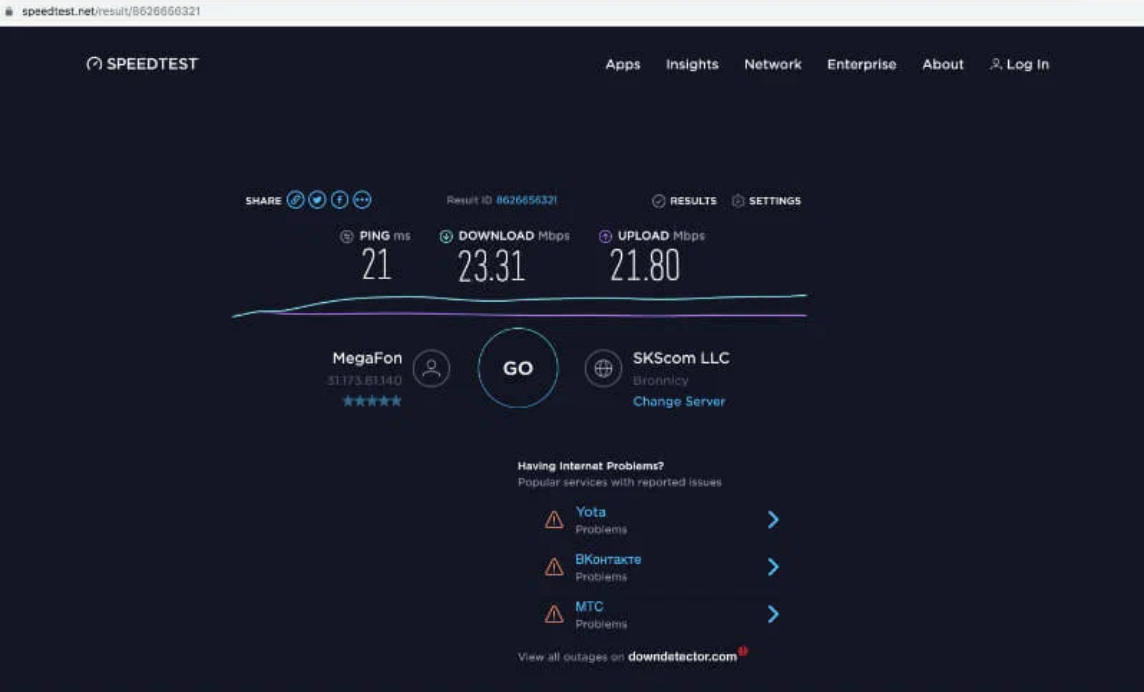Click the user profile icon
The height and width of the screenshot is (692, 1144).
click(x=431, y=369)
